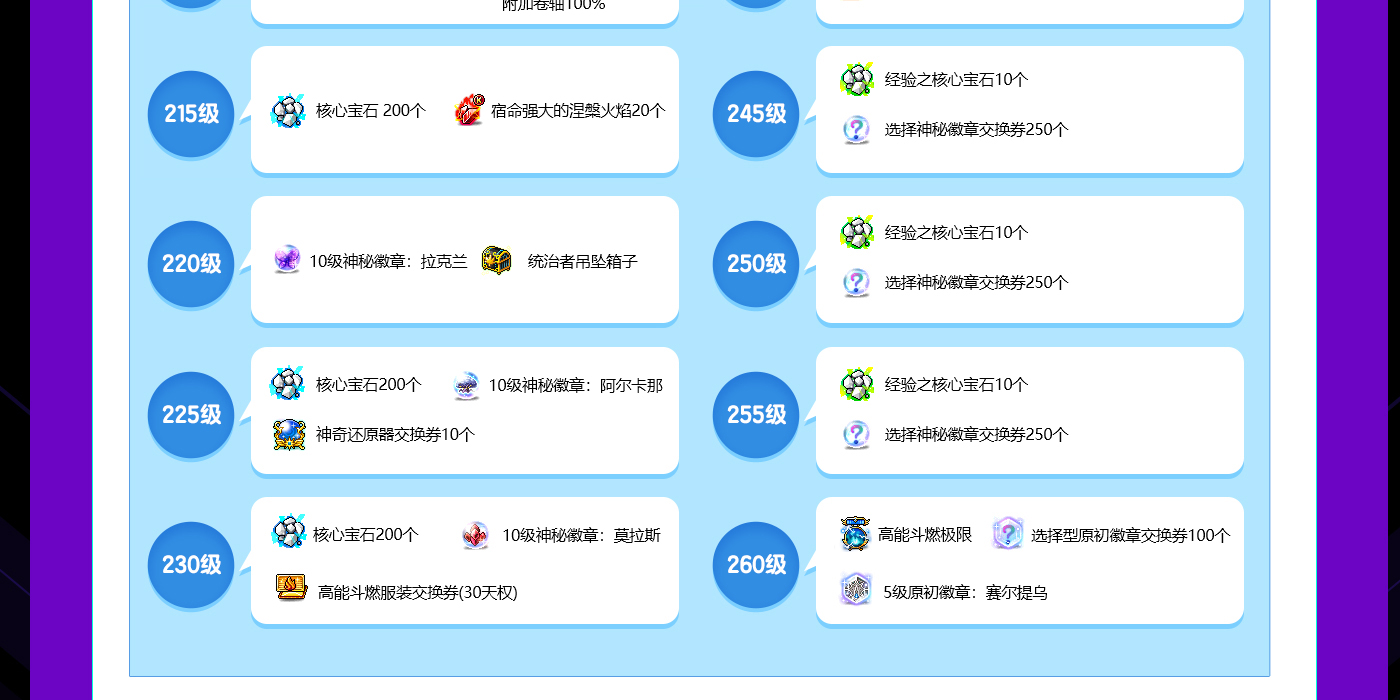Click the 阿尔卡那 arcane symbol icon
Image resolution: width=1400 pixels, height=700 pixels.
click(x=466, y=385)
